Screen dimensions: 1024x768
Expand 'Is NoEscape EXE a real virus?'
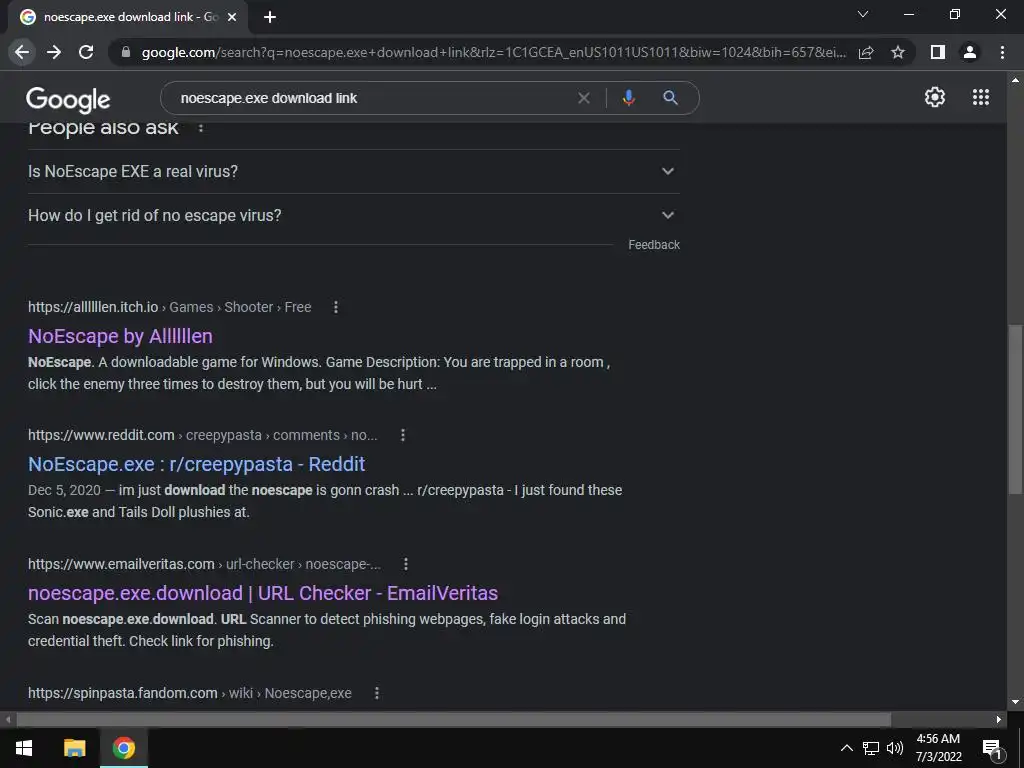click(354, 171)
